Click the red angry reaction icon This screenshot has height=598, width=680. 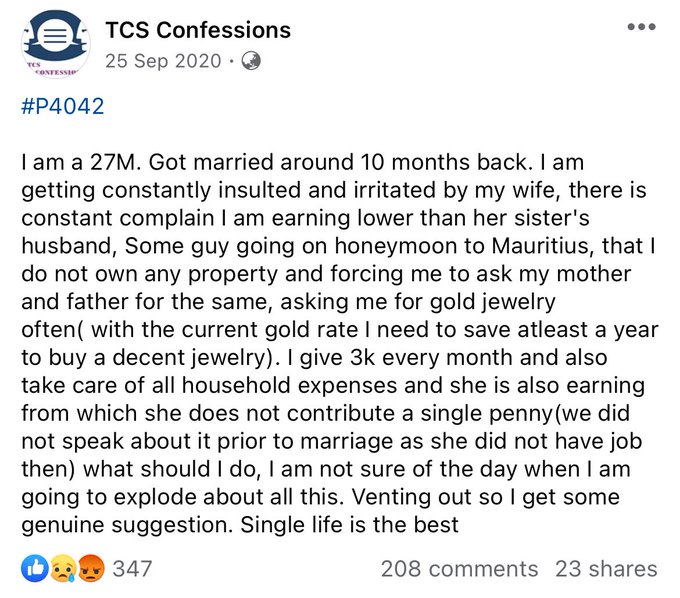tap(91, 568)
